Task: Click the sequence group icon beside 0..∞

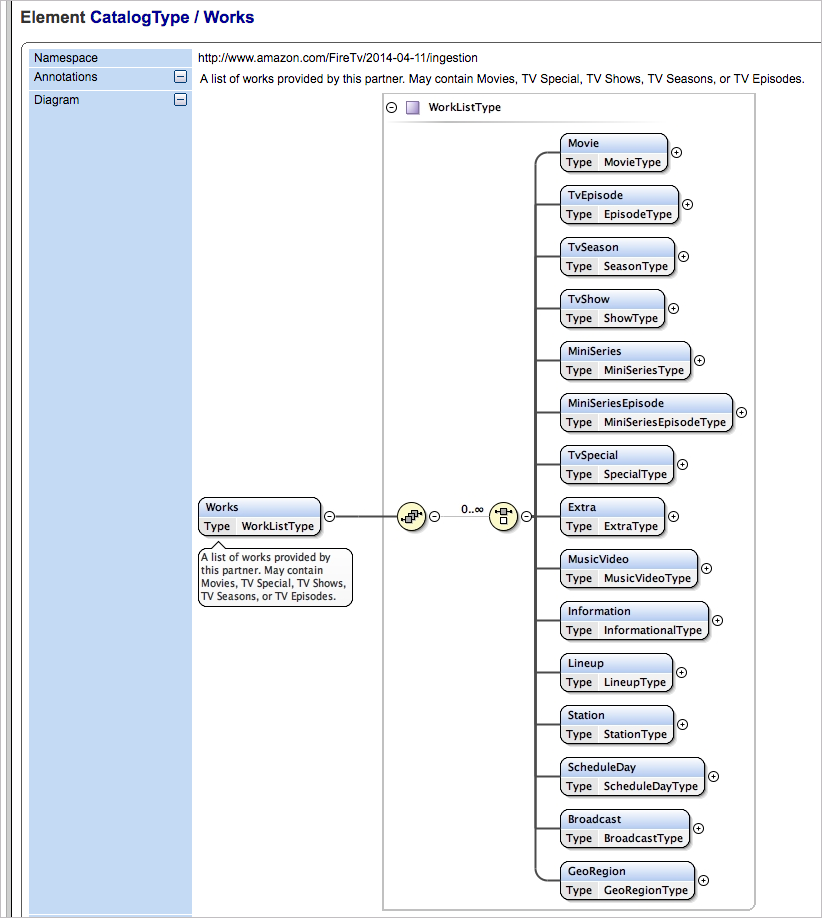Action: [503, 516]
